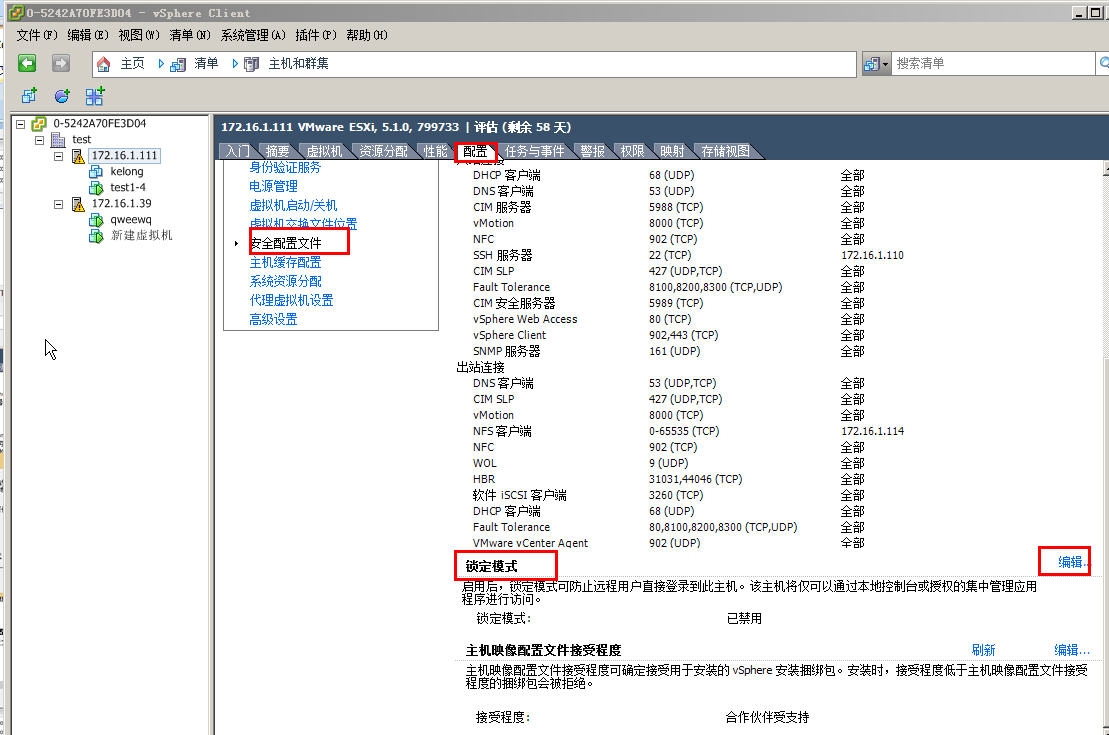The width and height of the screenshot is (1109, 735).
Task: Click 刷新 link for 主机映像配置文件接受程度
Action: point(983,650)
